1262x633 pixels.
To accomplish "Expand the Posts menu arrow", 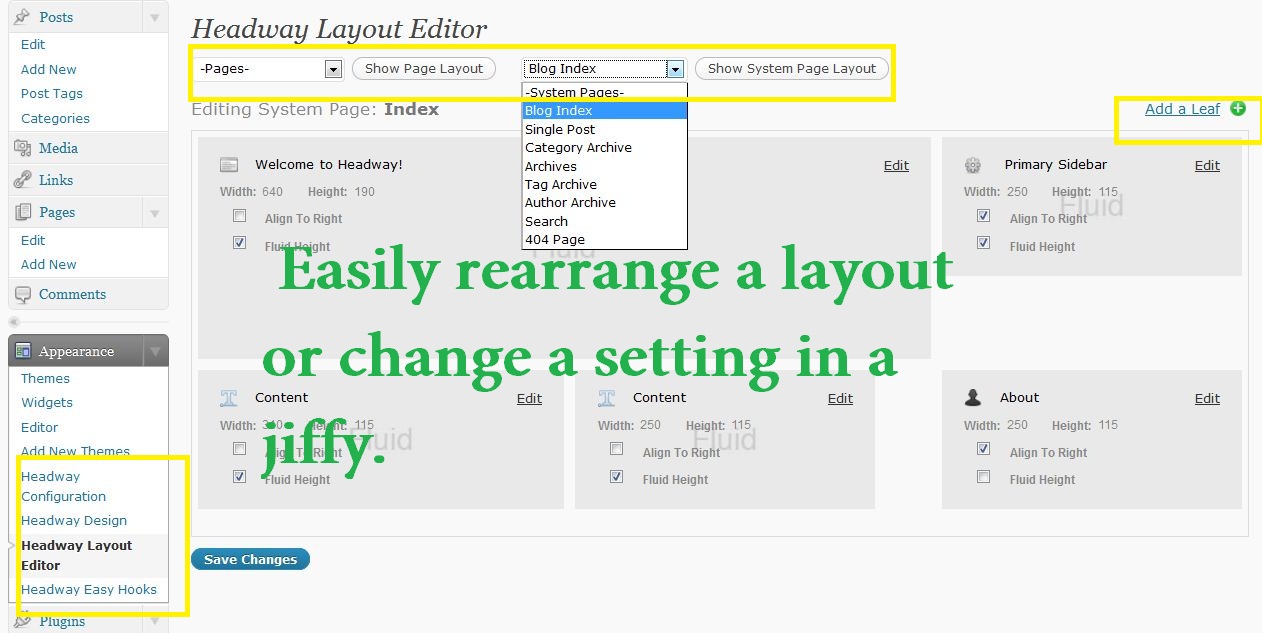I will (154, 17).
